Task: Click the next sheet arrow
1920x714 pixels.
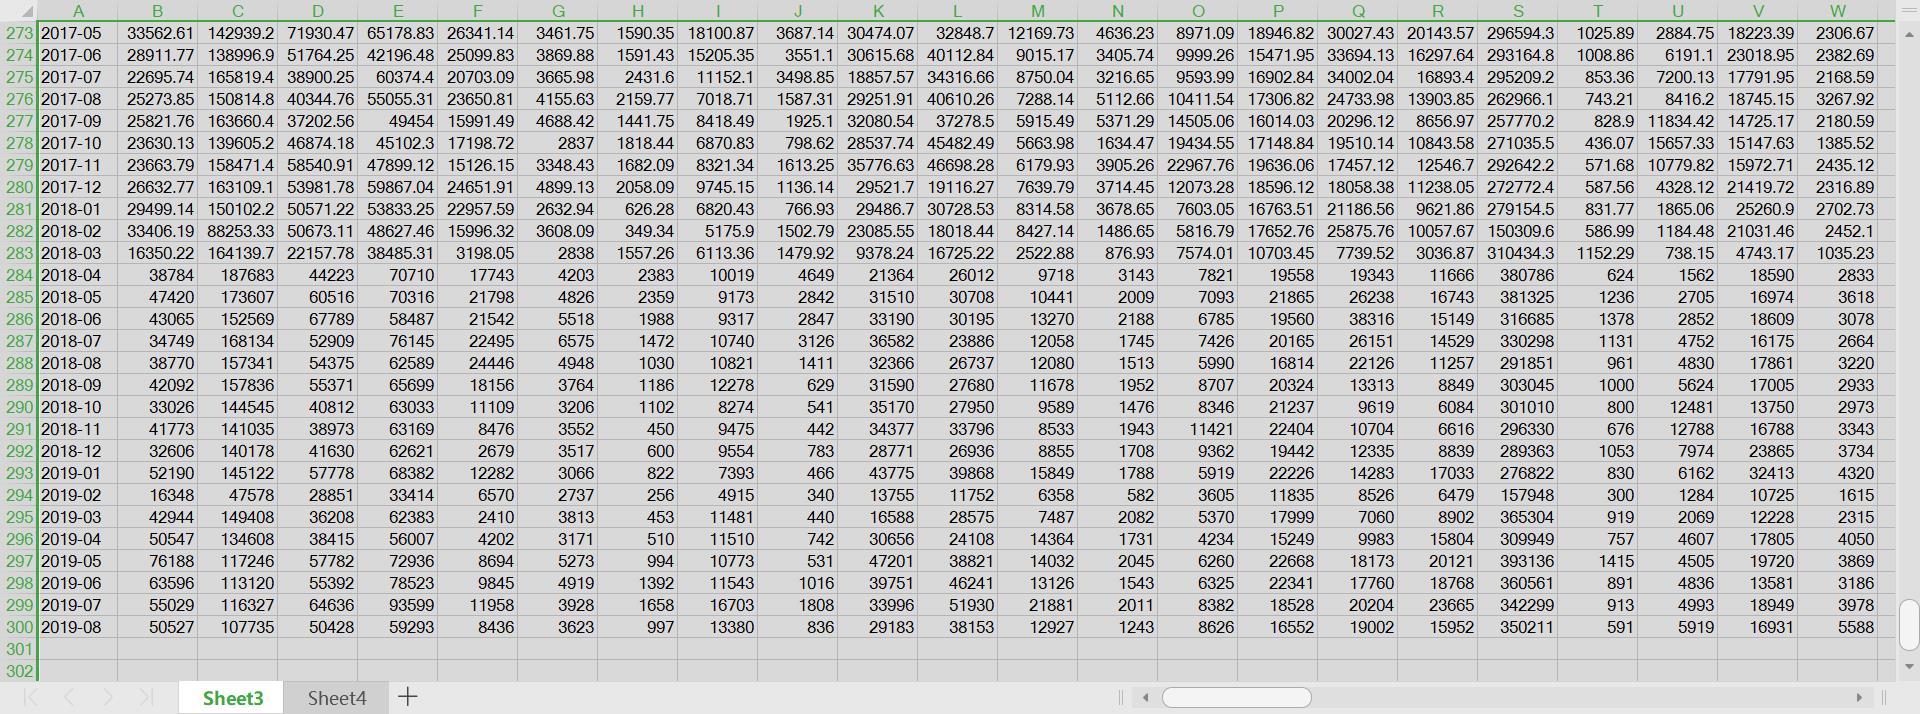Action: 107,697
